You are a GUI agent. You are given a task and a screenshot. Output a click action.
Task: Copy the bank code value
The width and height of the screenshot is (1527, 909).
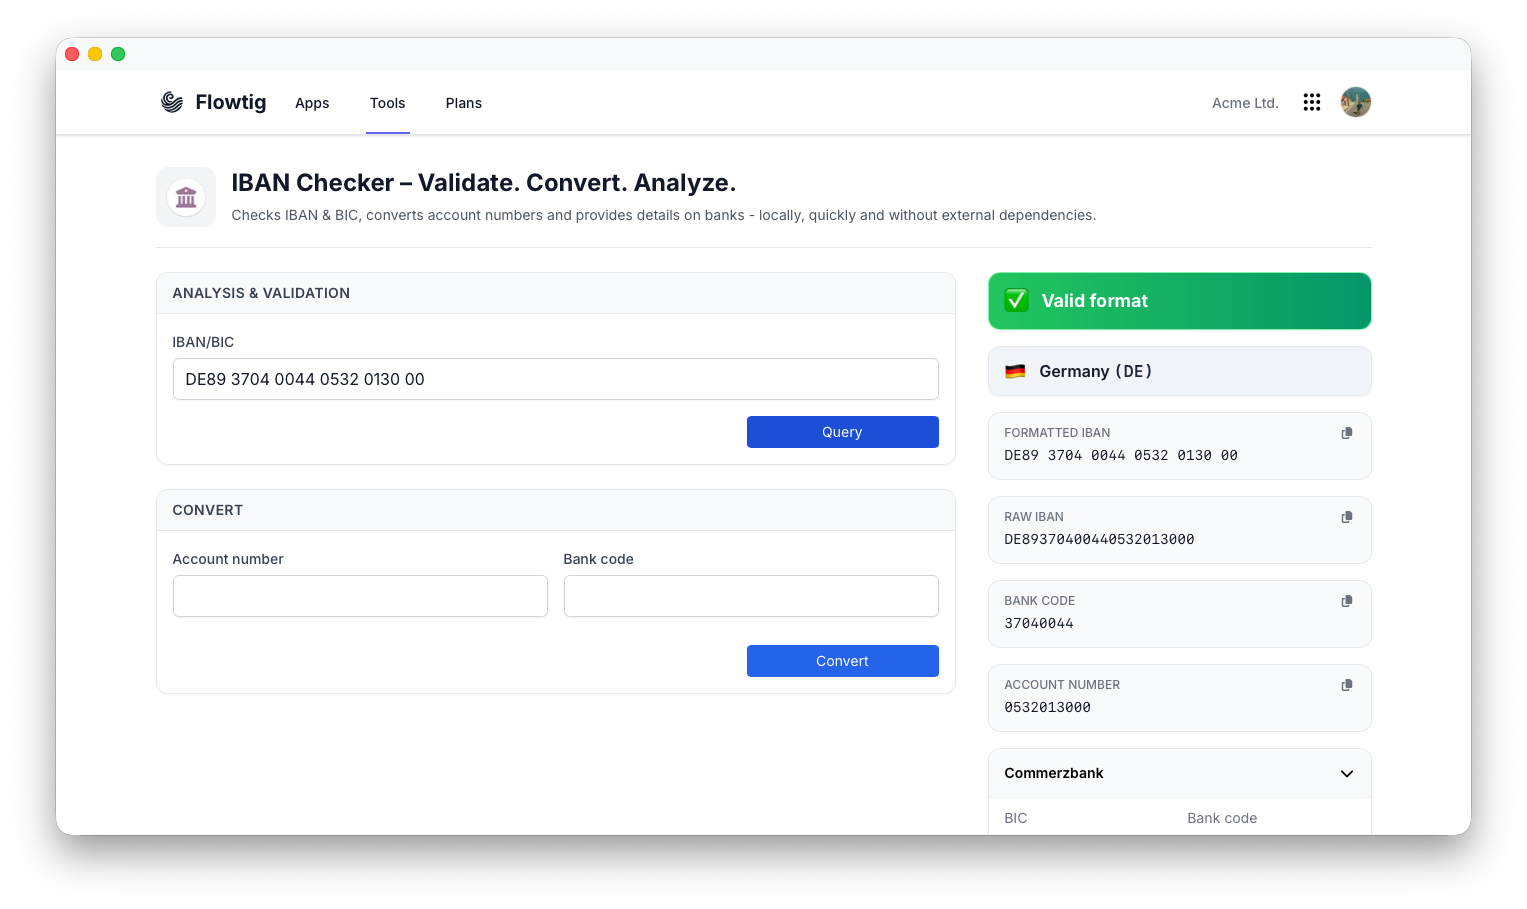(1347, 601)
